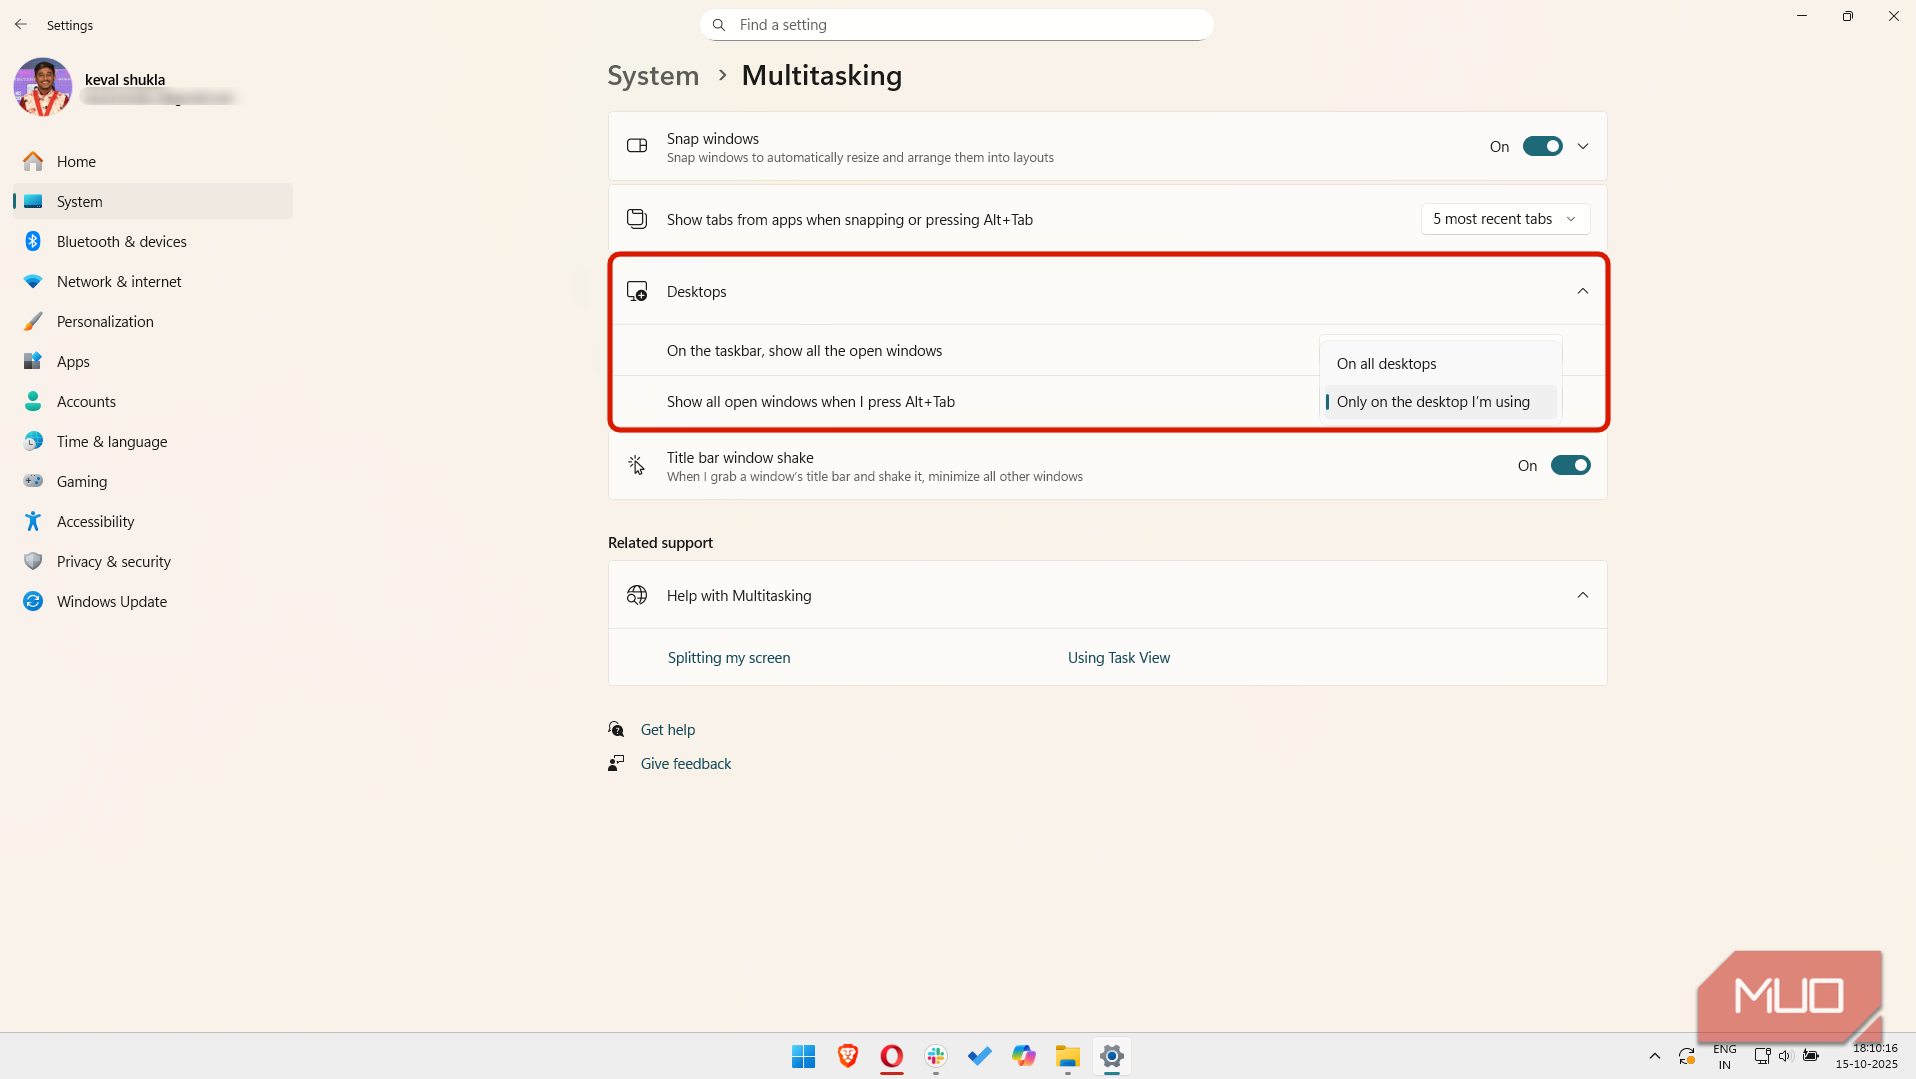This screenshot has height=1079, width=1916.
Task: Open Windows Update page
Action: point(153,601)
